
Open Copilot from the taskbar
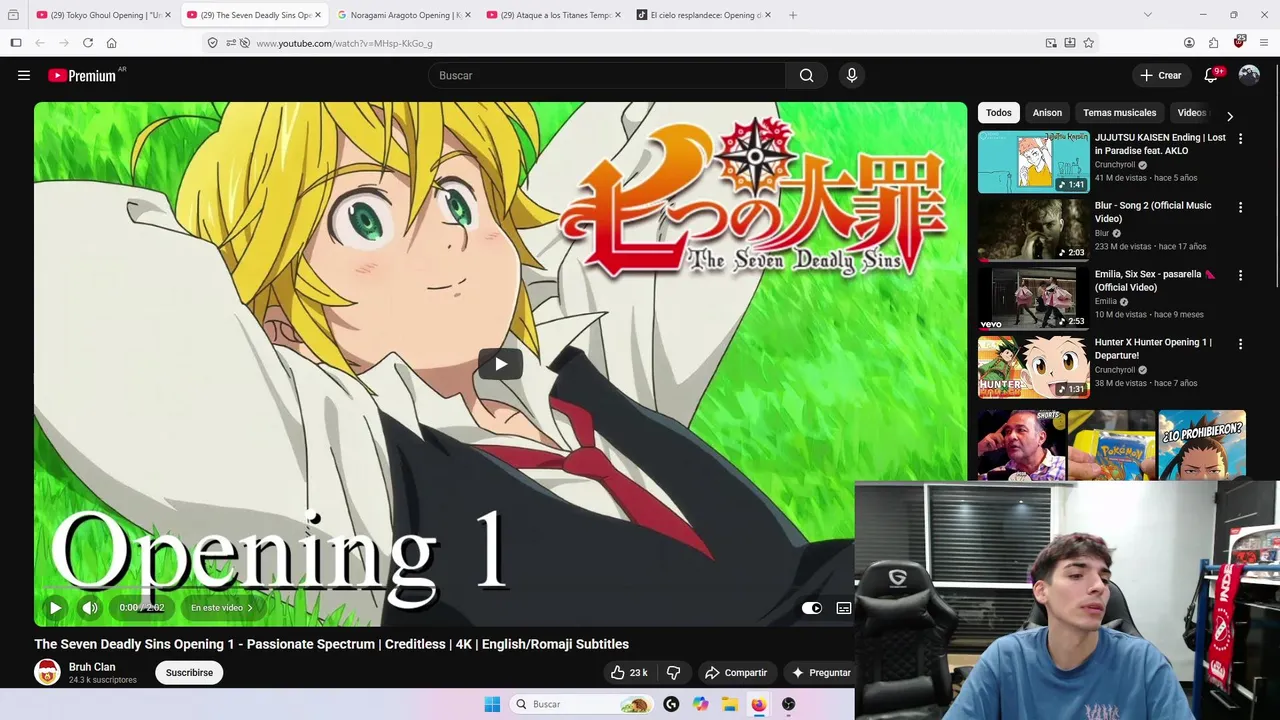pos(700,704)
